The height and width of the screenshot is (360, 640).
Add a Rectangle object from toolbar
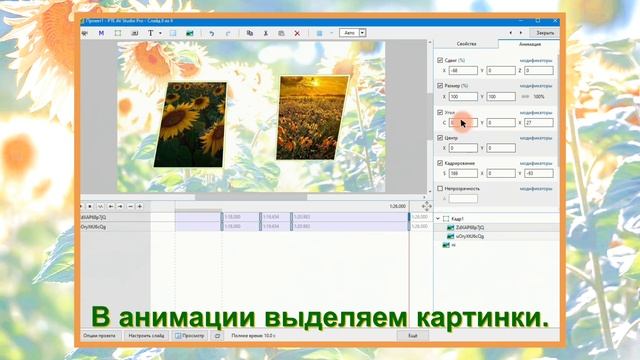(173, 33)
